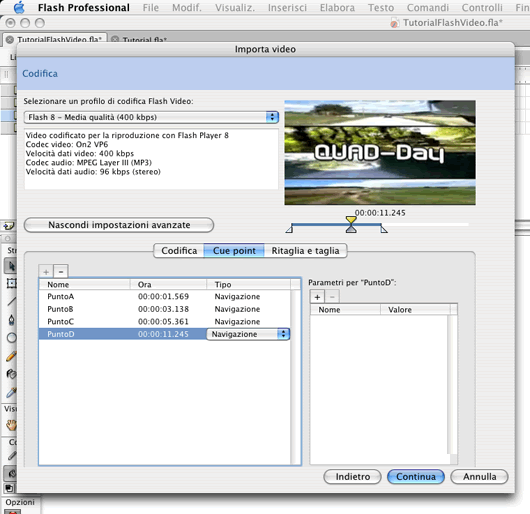Add a new cue point with plus

(x=46, y=271)
